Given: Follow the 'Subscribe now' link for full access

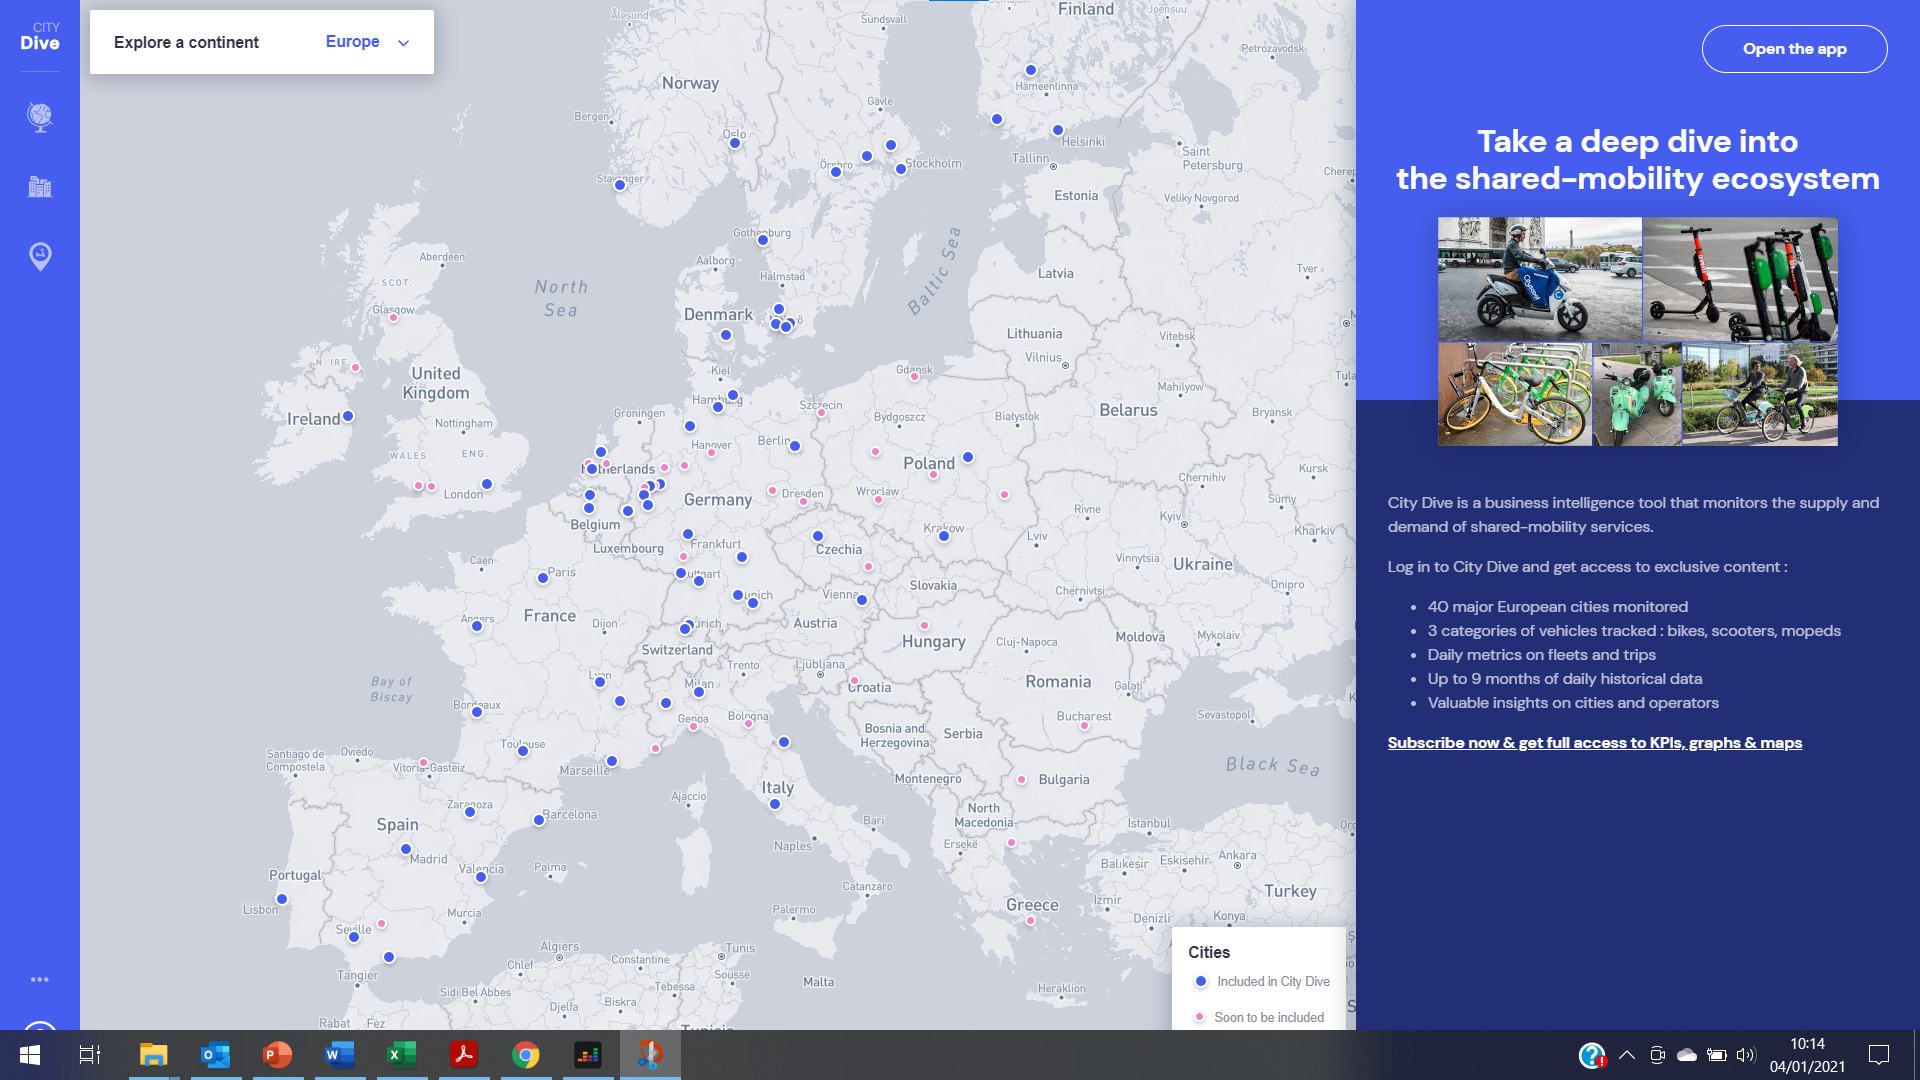Looking at the screenshot, I should tap(1594, 743).
